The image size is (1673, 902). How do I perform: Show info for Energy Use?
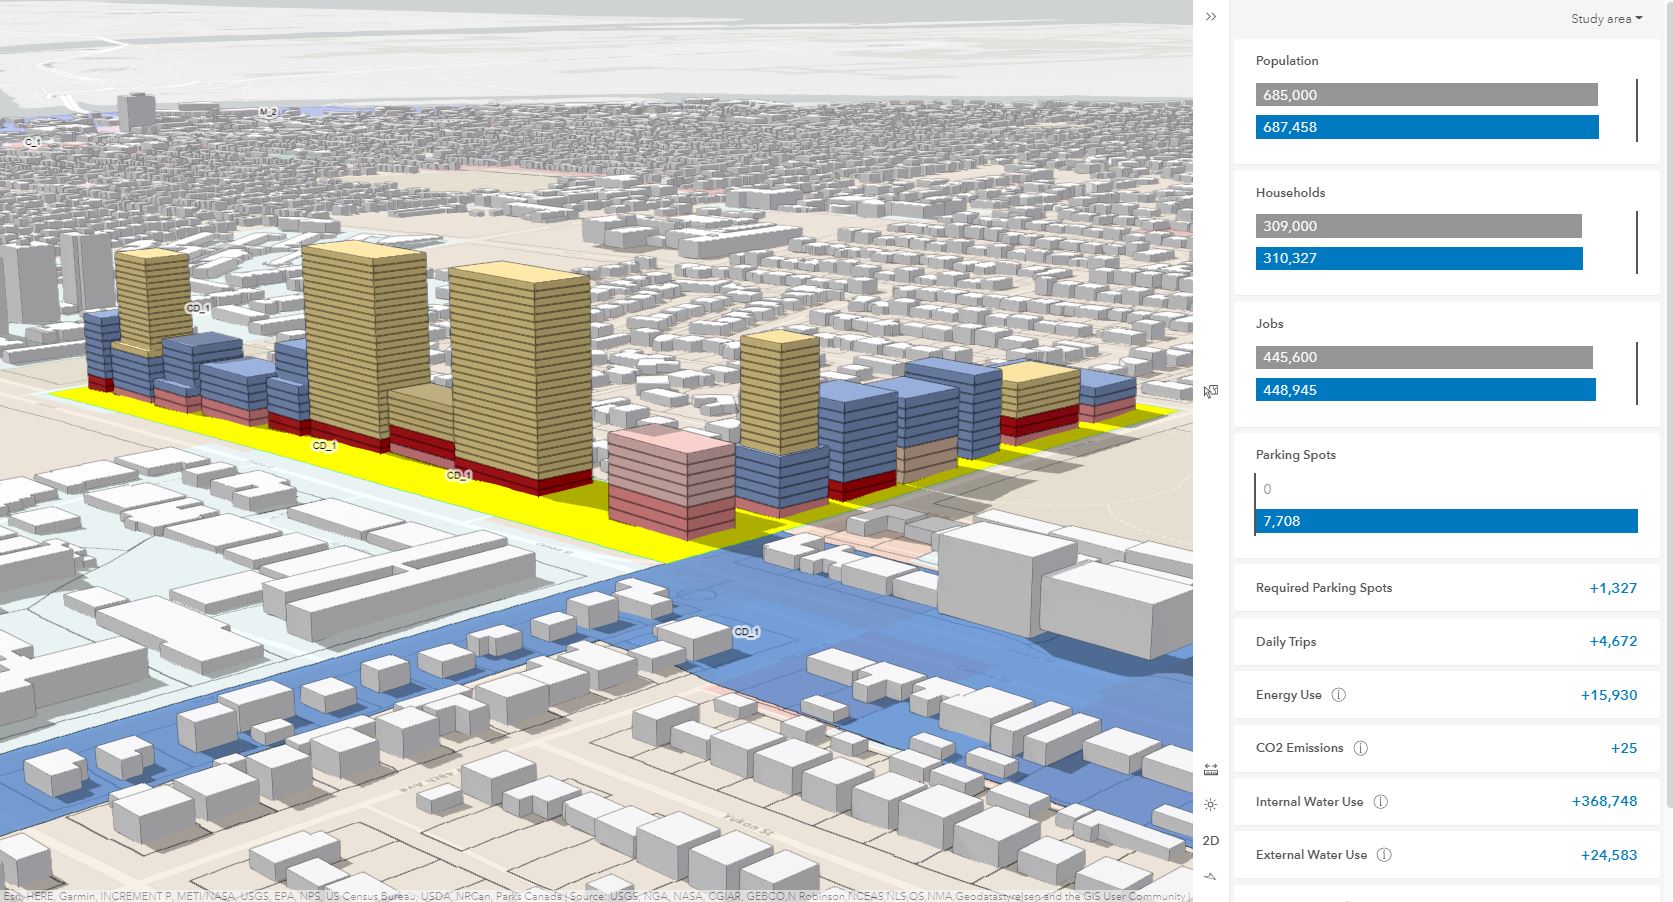tap(1339, 695)
